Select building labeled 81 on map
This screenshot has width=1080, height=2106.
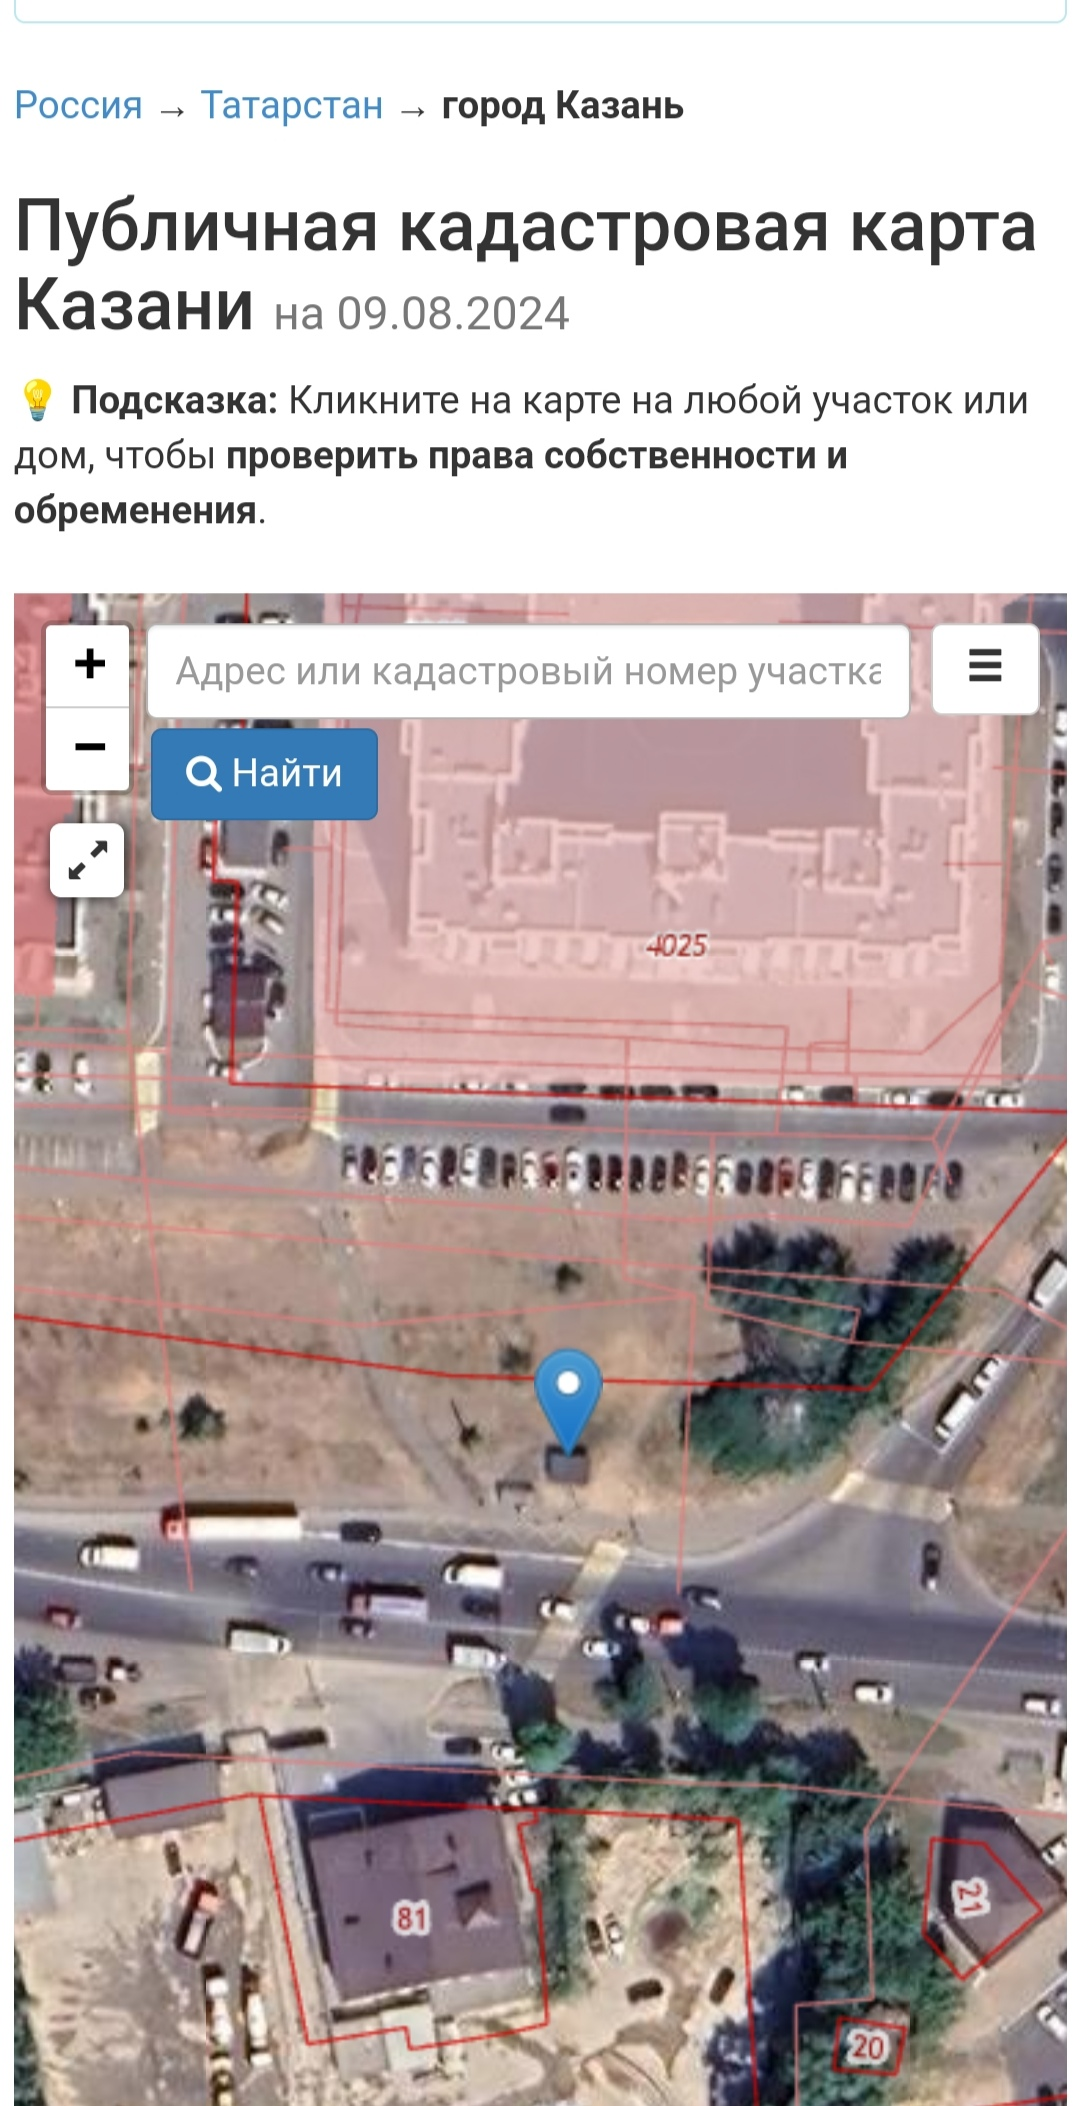coord(411,1918)
